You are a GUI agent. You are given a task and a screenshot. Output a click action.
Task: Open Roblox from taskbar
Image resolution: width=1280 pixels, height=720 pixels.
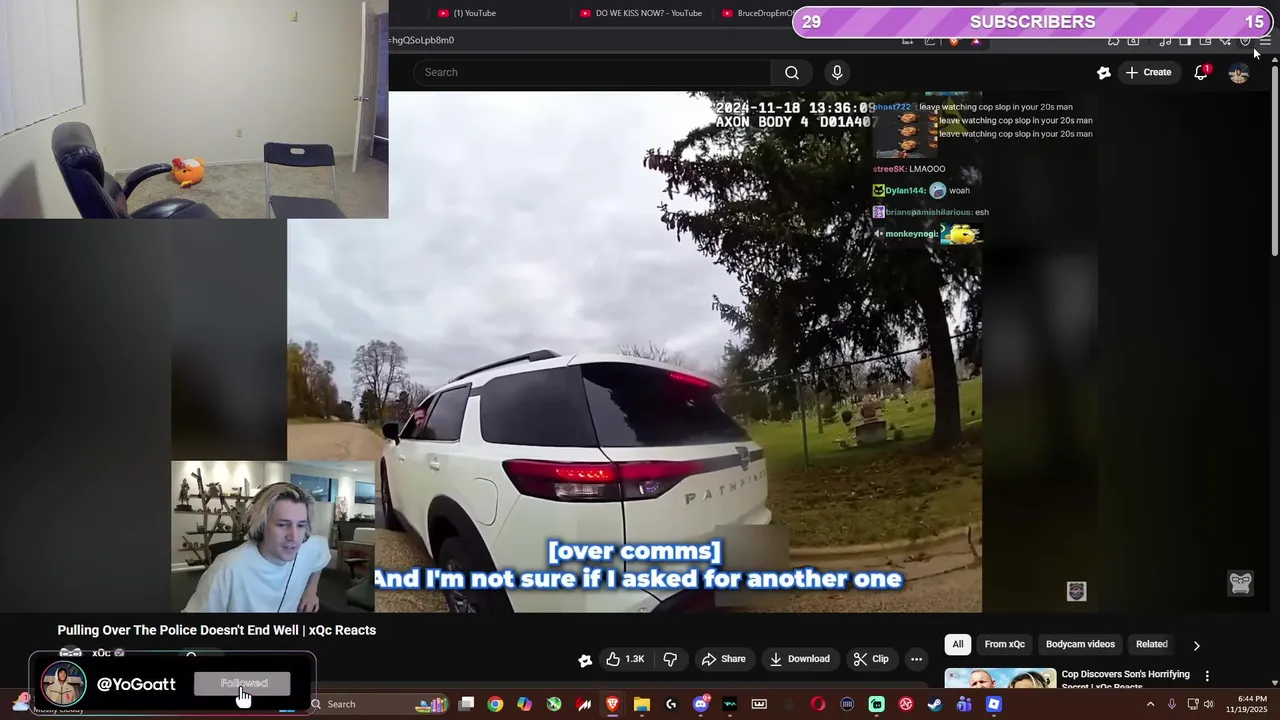tap(994, 704)
